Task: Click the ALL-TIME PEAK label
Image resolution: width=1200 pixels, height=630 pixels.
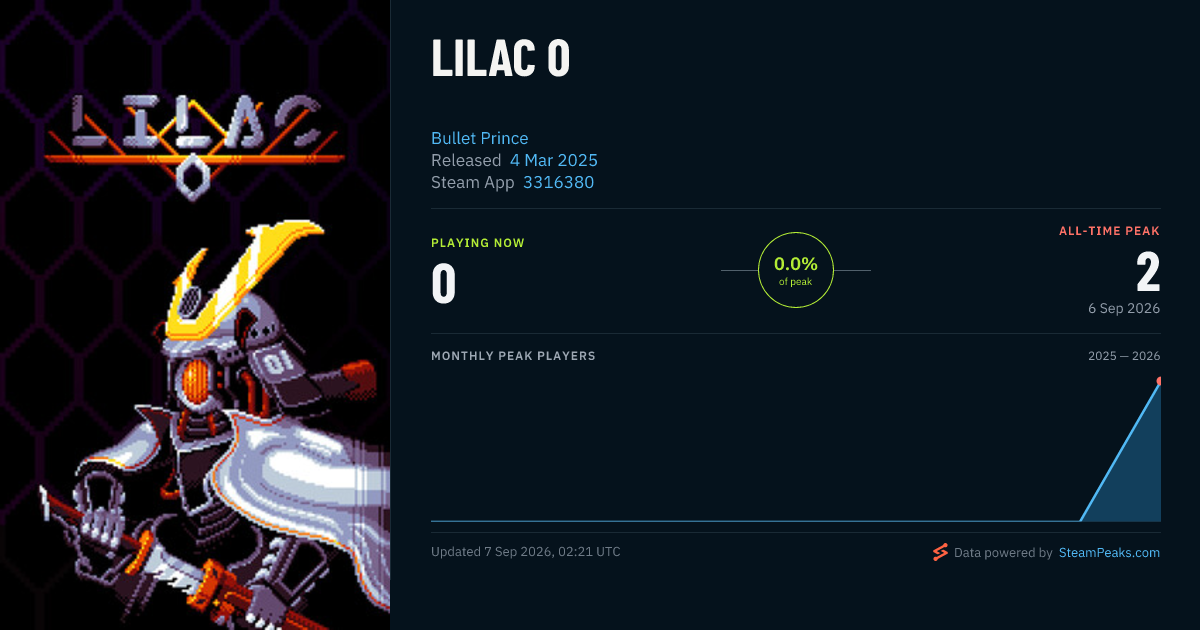Action: (x=1110, y=231)
